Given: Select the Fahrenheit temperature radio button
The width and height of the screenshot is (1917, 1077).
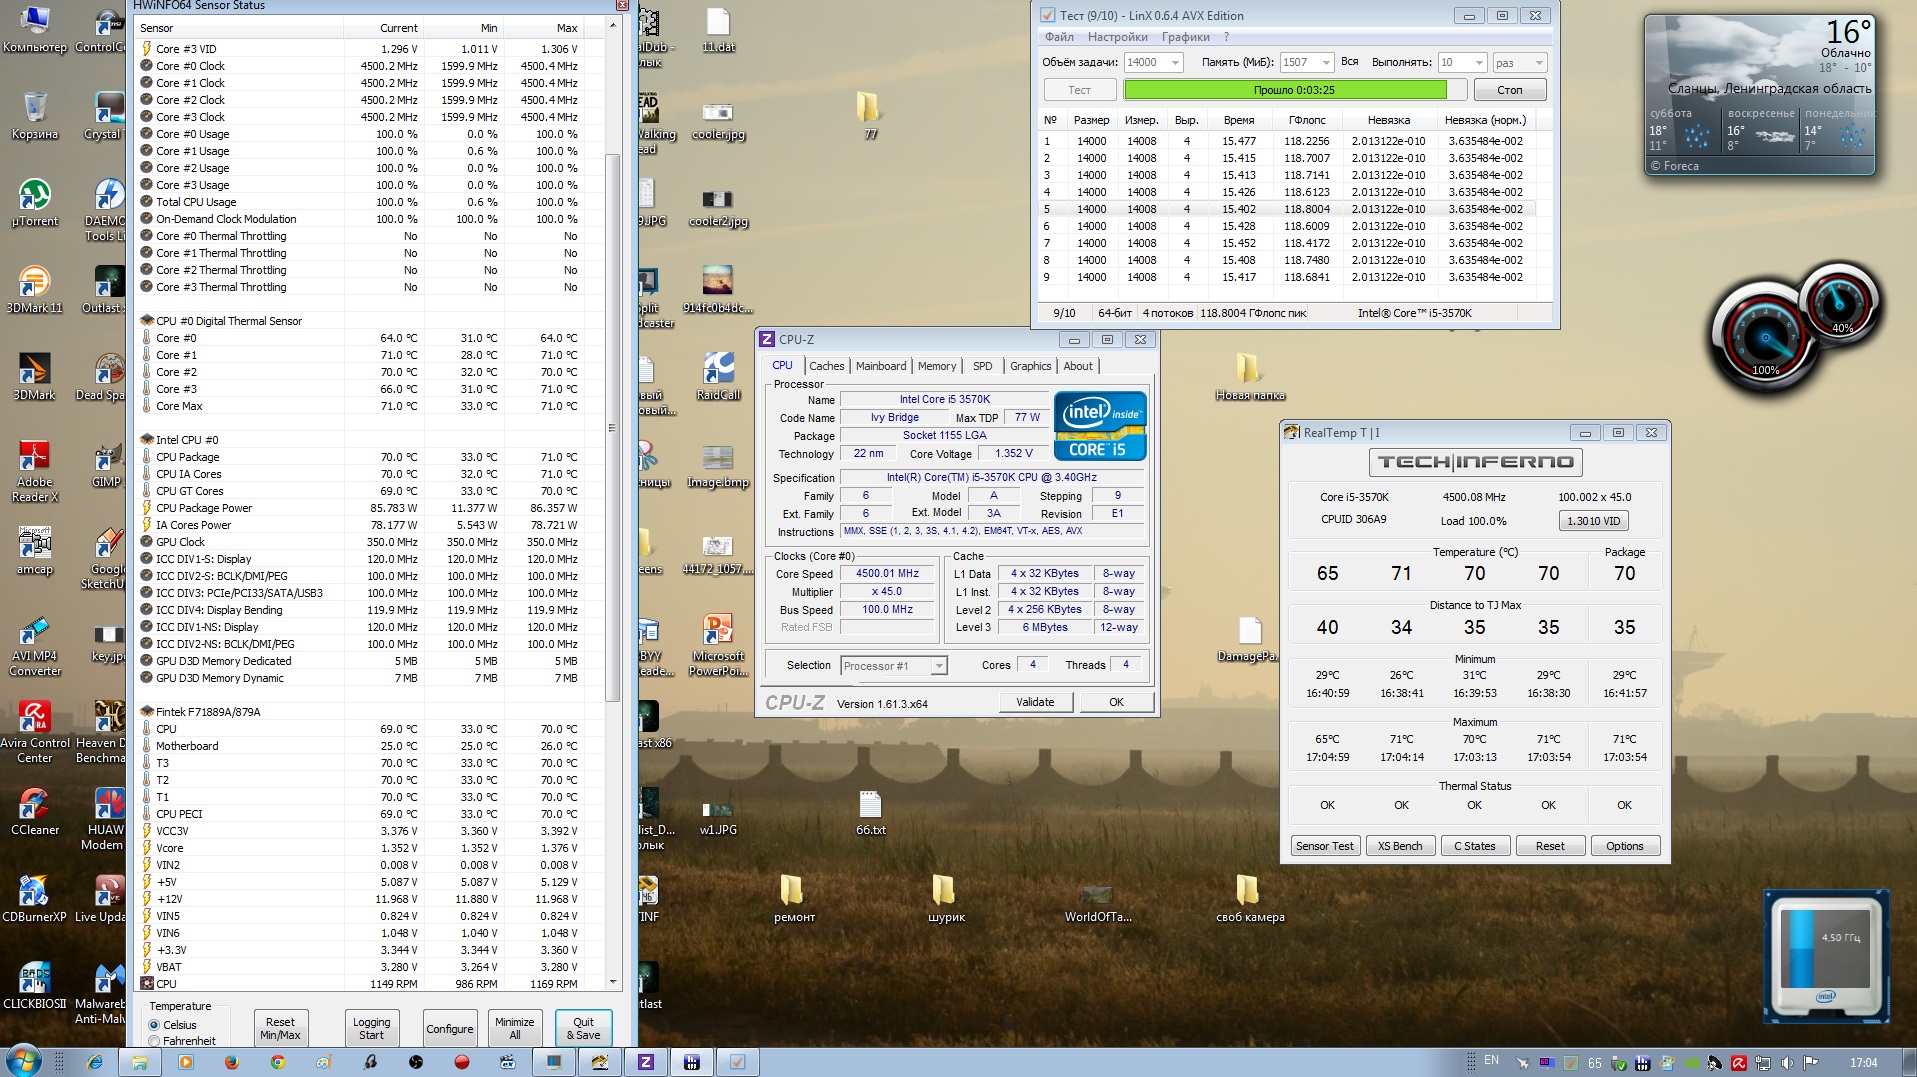Looking at the screenshot, I should click(154, 1041).
